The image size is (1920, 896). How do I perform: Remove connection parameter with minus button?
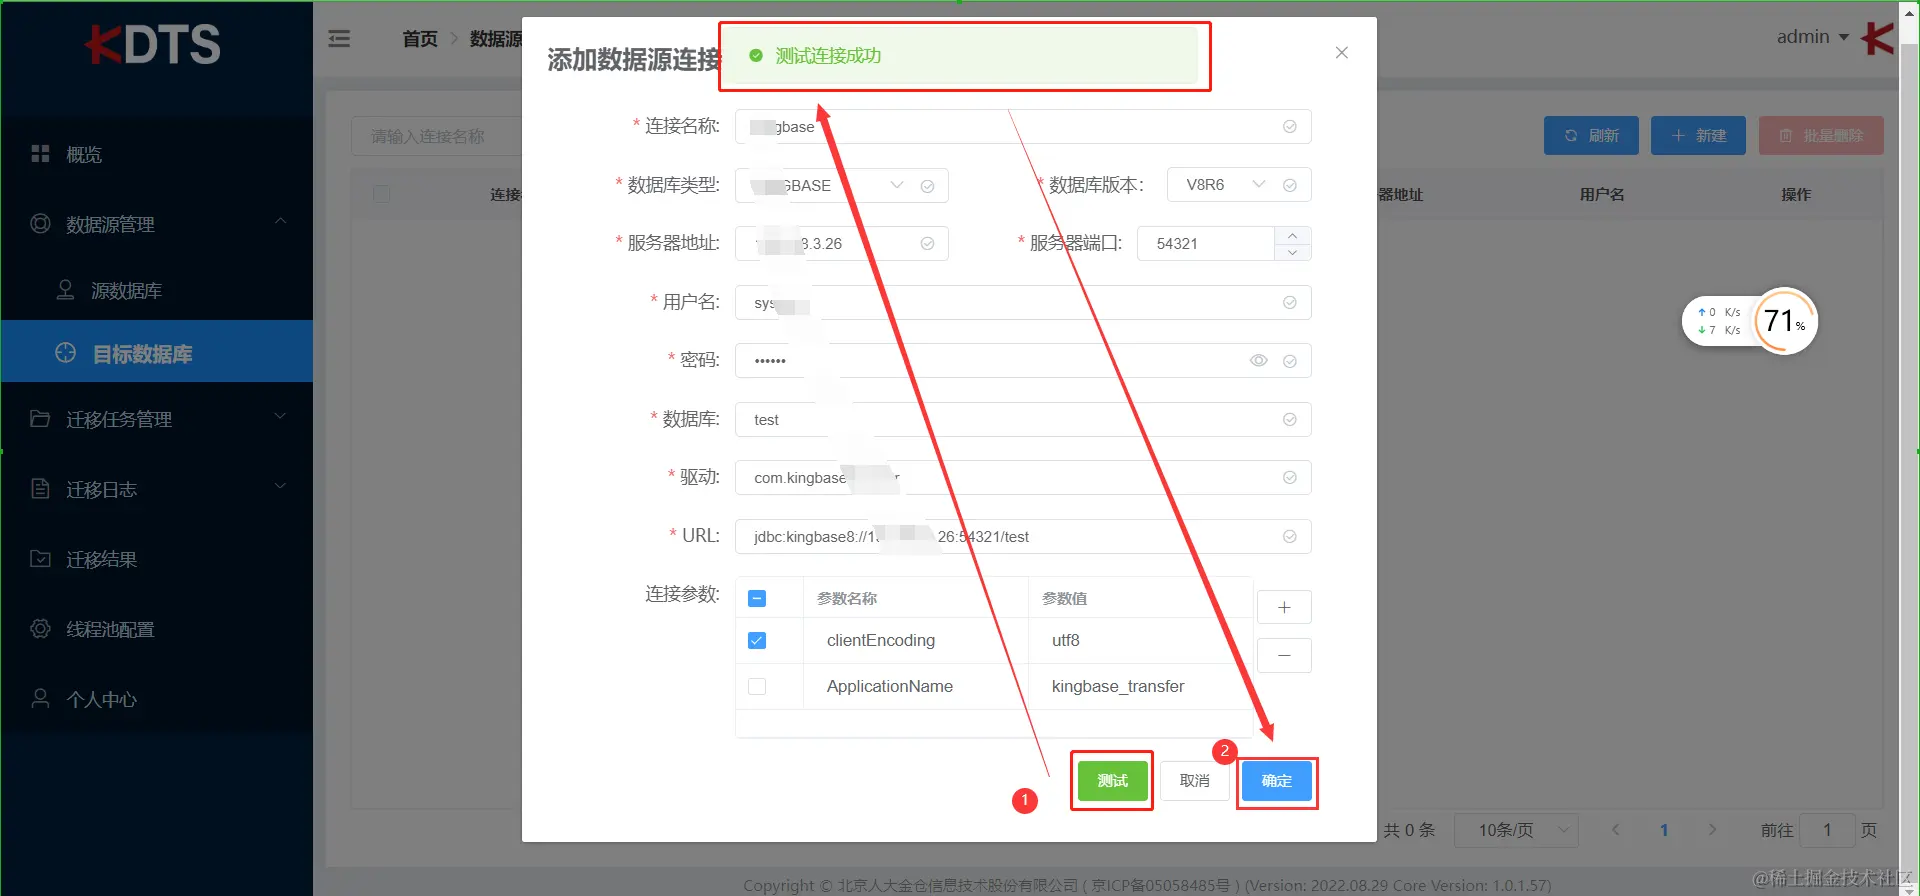[1284, 655]
